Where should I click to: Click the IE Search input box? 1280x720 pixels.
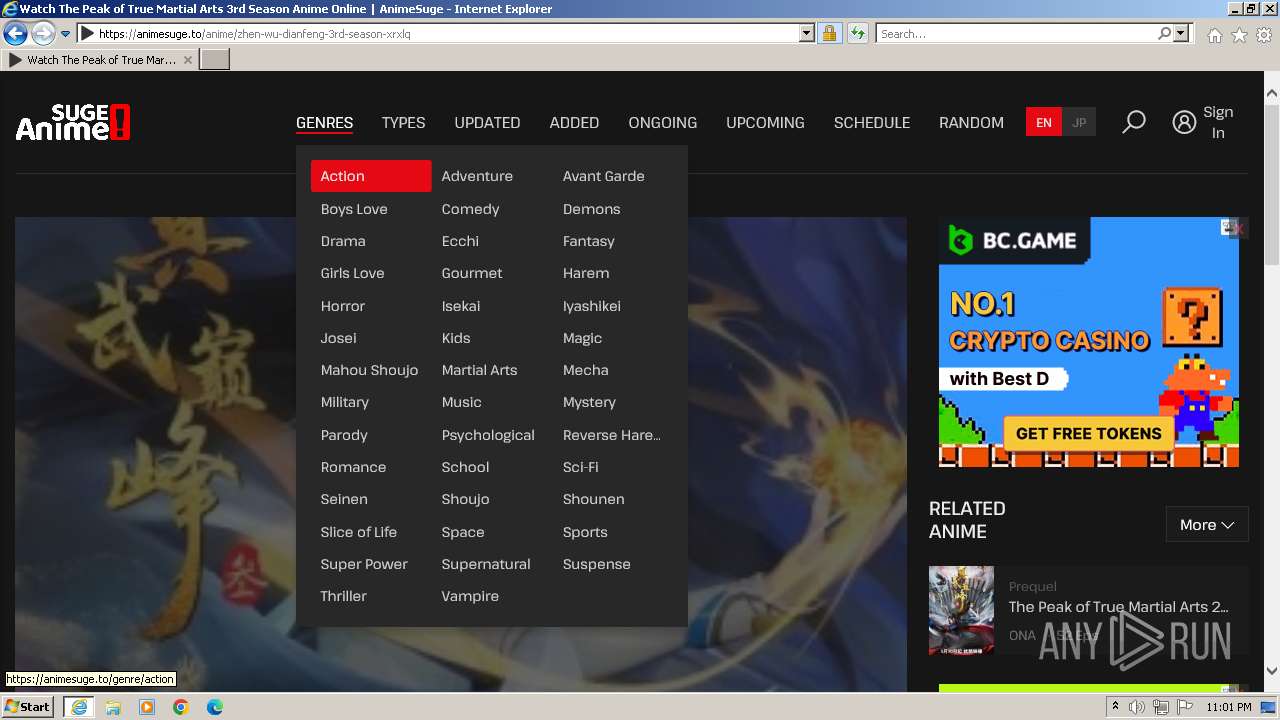[x=1017, y=33]
